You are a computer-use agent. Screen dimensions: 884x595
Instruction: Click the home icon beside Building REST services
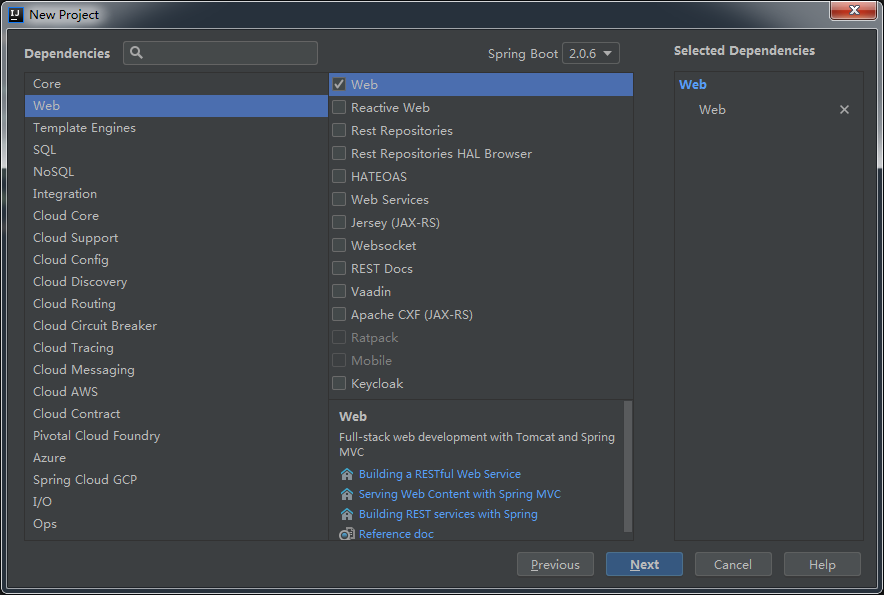(348, 513)
